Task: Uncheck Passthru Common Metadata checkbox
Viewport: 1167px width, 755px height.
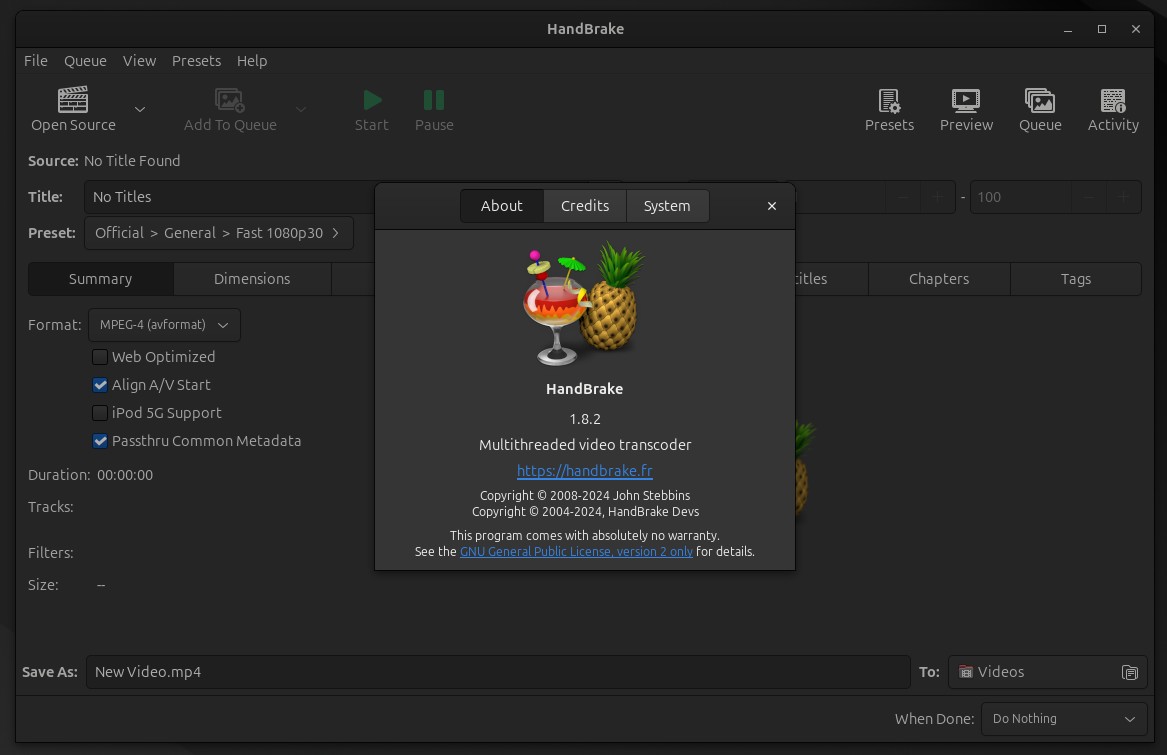Action: (x=100, y=441)
